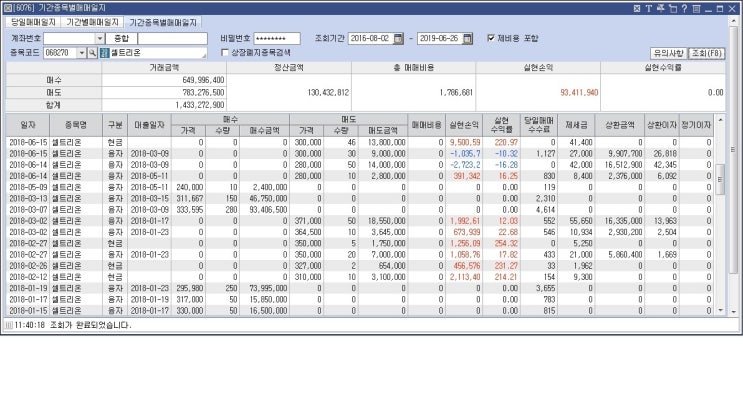Click the 매도금액 cell 13,800,000
The height and width of the screenshot is (404, 743).
tap(387, 142)
